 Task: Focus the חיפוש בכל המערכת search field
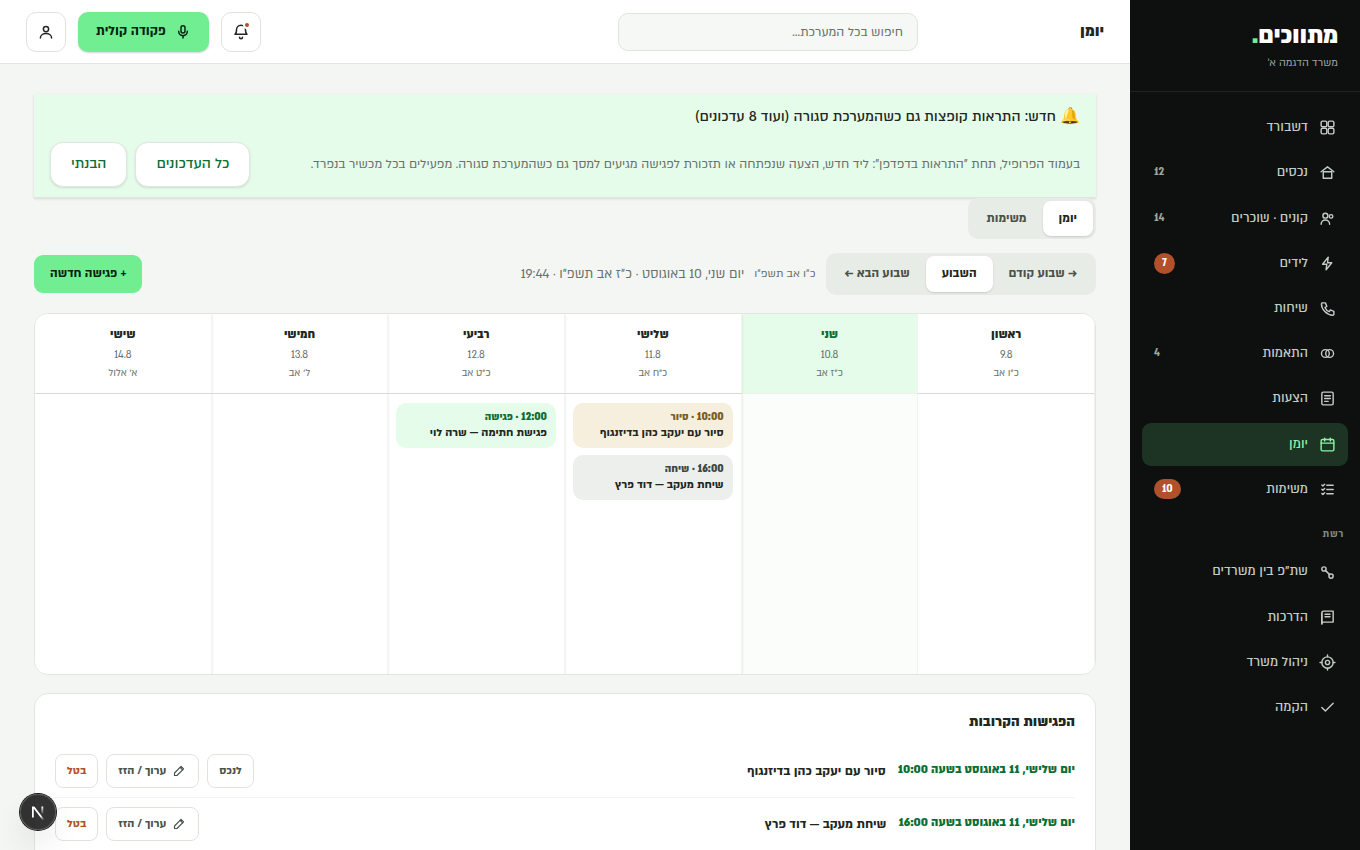(768, 32)
